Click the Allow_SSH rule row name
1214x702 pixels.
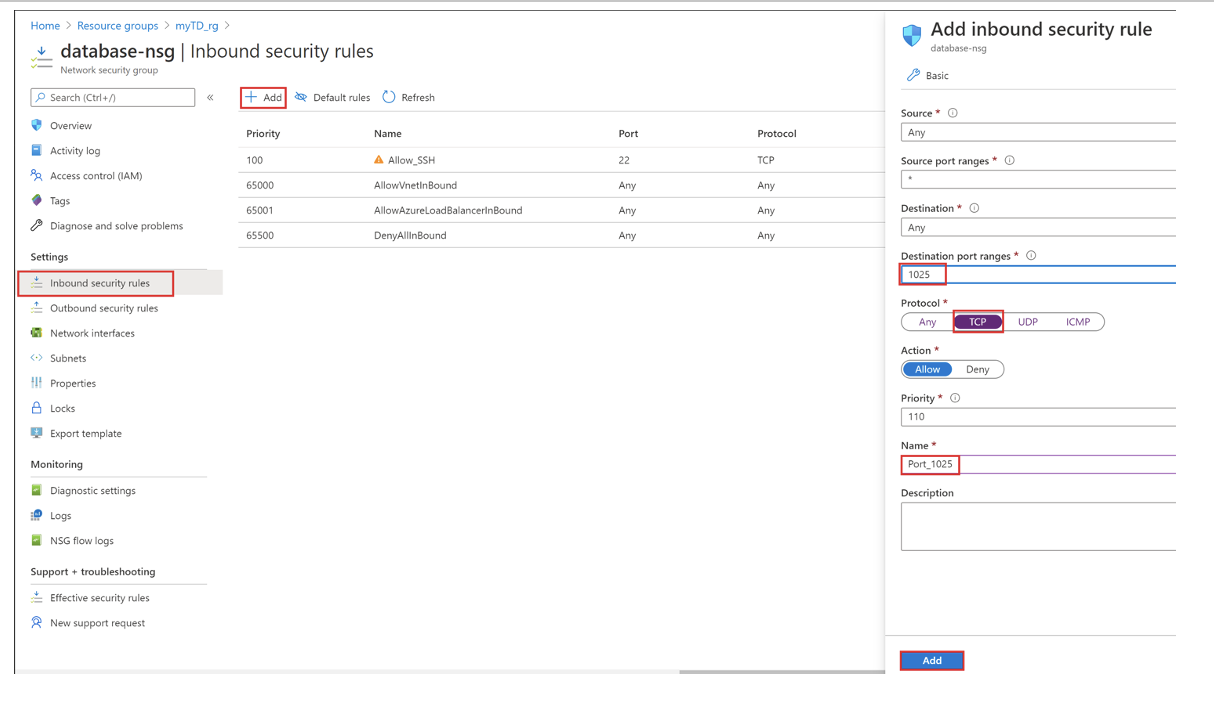[411, 160]
